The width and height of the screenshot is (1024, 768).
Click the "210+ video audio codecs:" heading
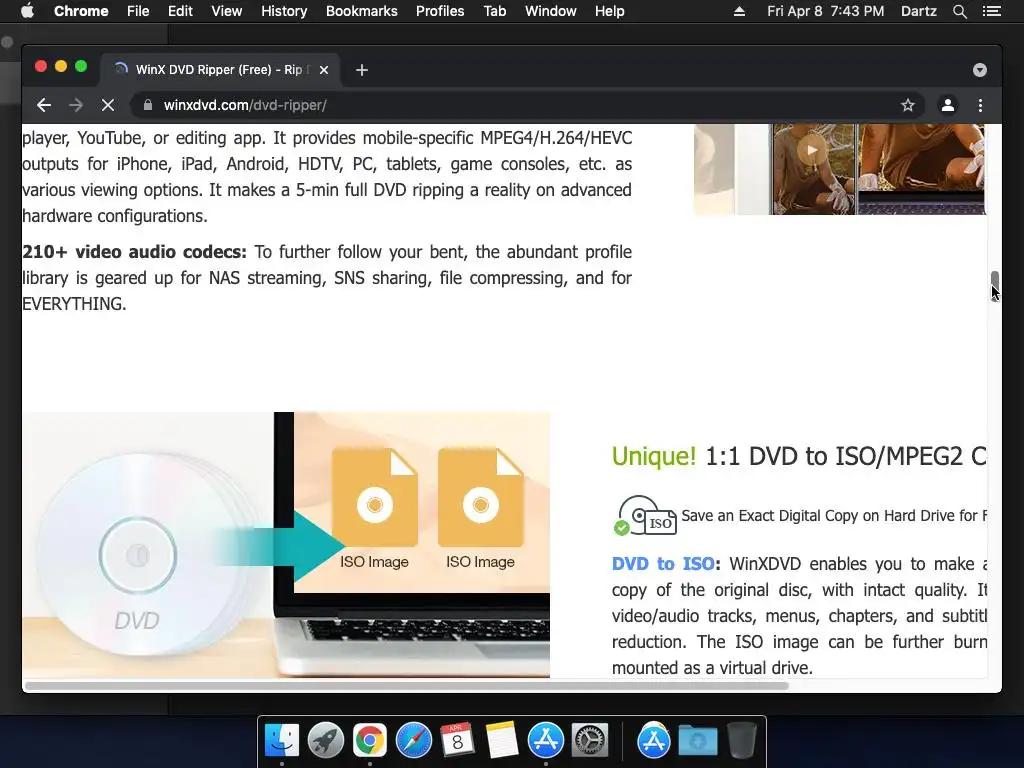(x=135, y=252)
